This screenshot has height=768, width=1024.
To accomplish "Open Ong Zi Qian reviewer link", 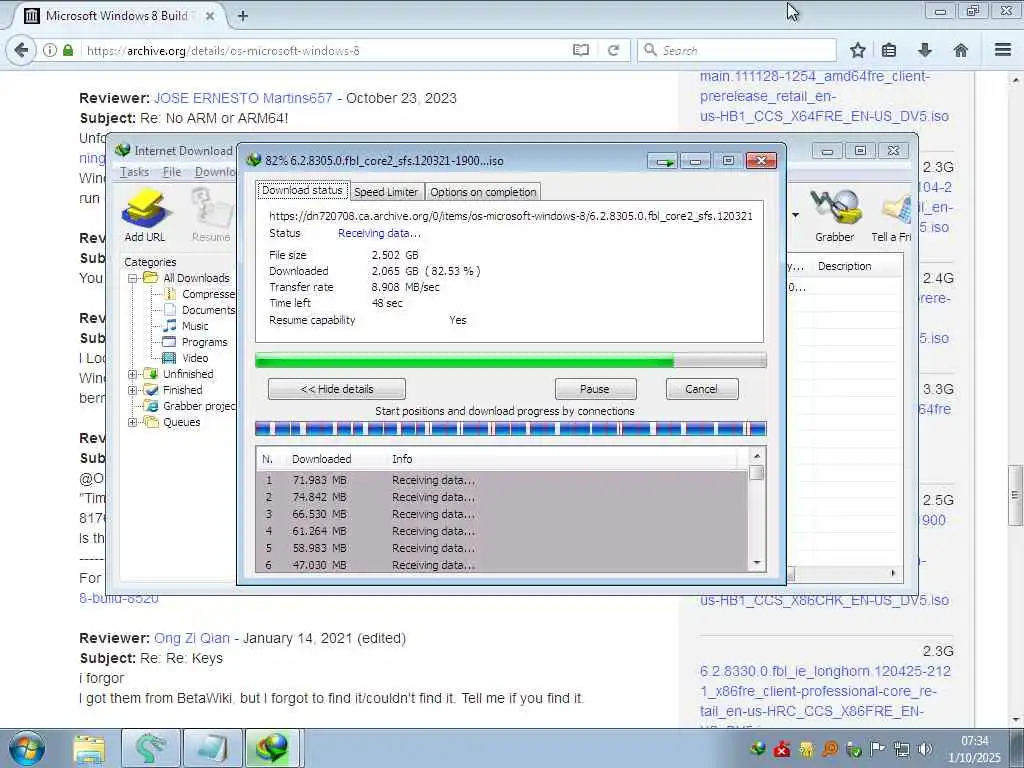I will pyautogui.click(x=192, y=638).
